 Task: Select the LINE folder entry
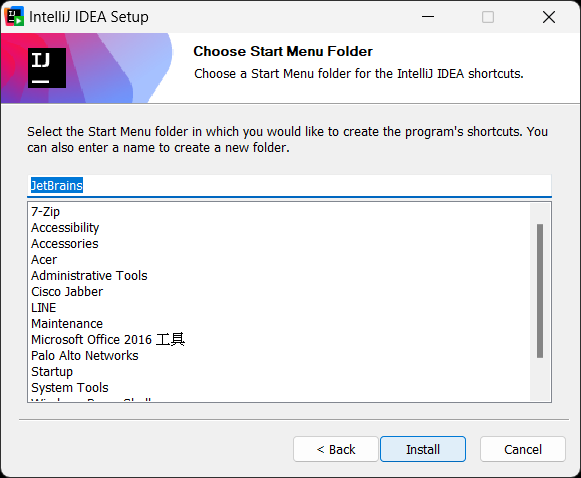click(x=44, y=307)
